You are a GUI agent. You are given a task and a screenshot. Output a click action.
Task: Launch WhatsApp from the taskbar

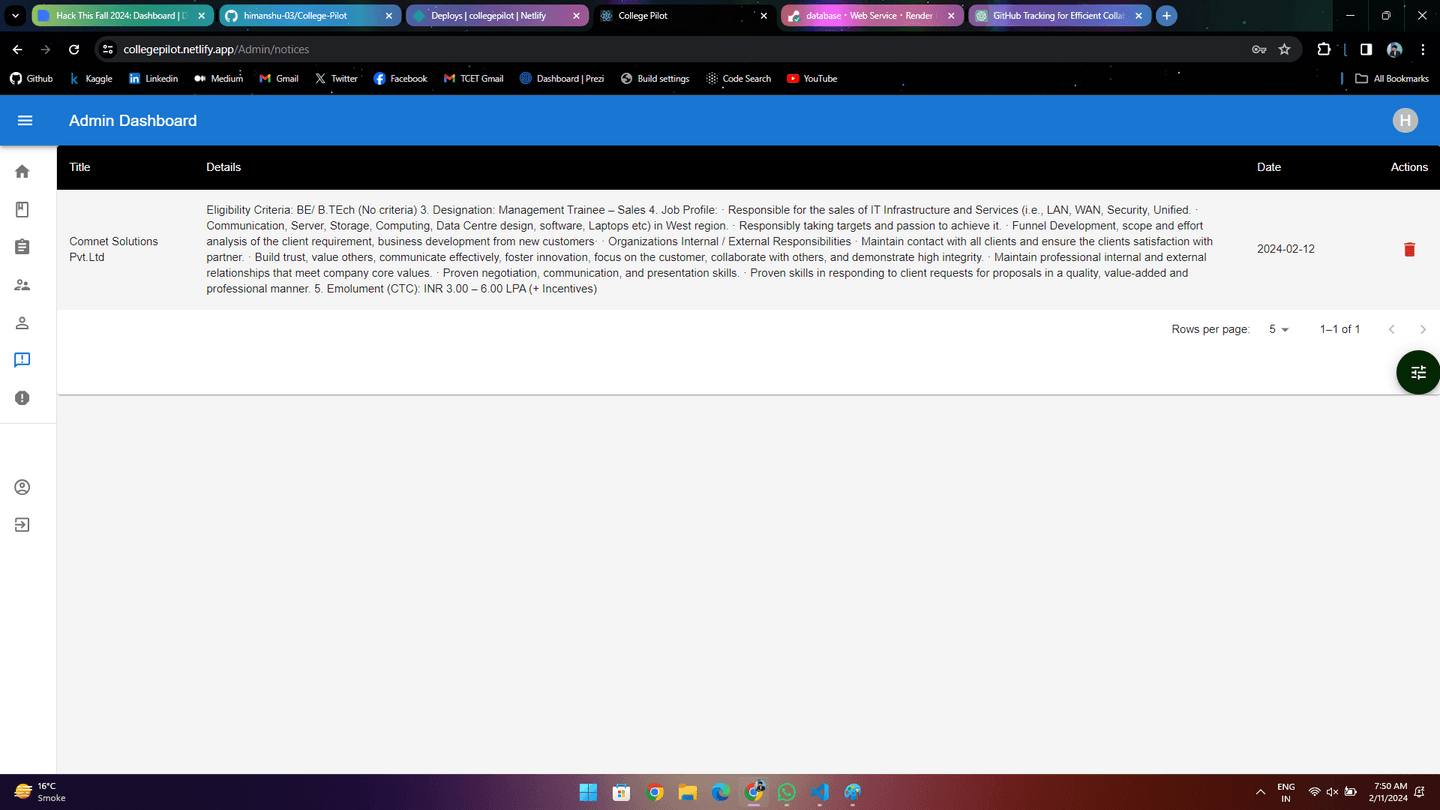[786, 792]
